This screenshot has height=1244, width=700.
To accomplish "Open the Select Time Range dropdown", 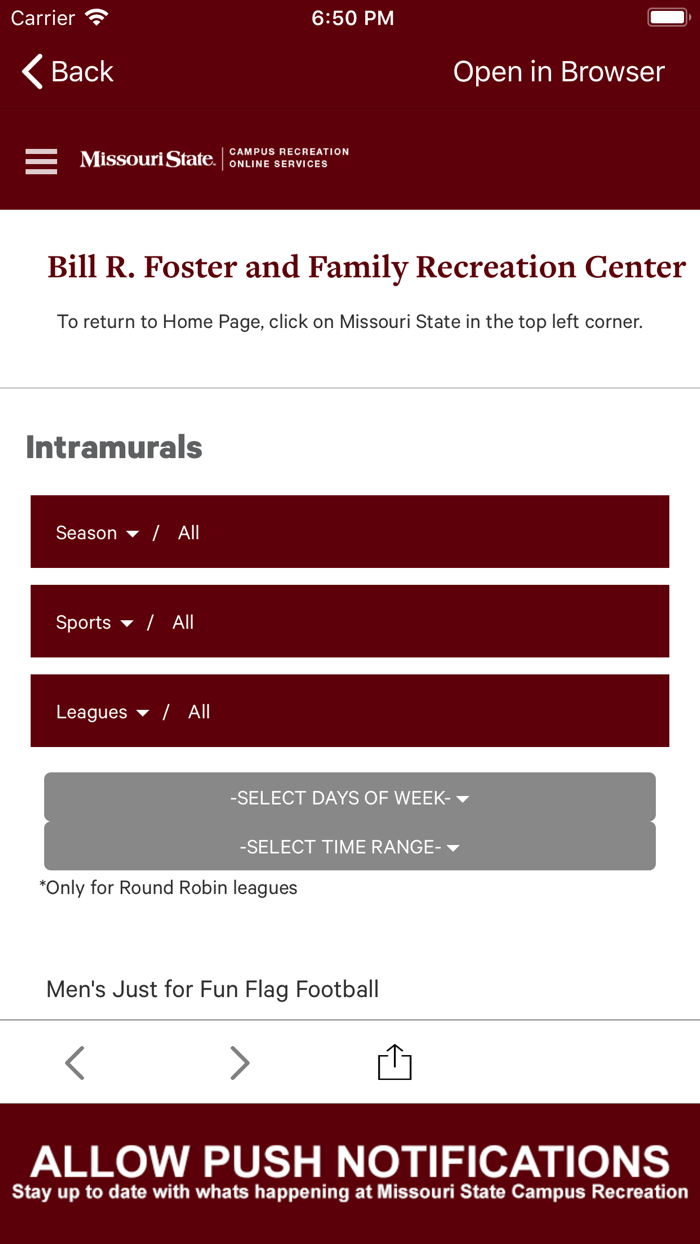I will [x=350, y=847].
